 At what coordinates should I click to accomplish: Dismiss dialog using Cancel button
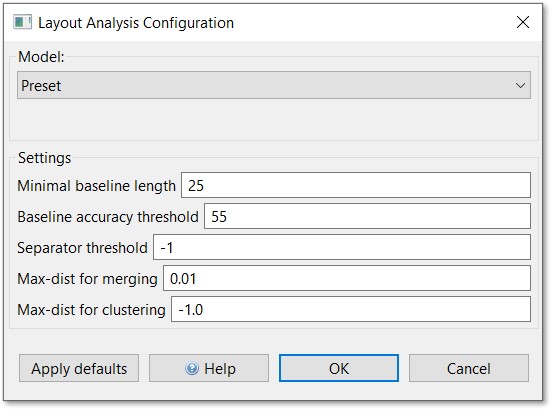point(469,368)
